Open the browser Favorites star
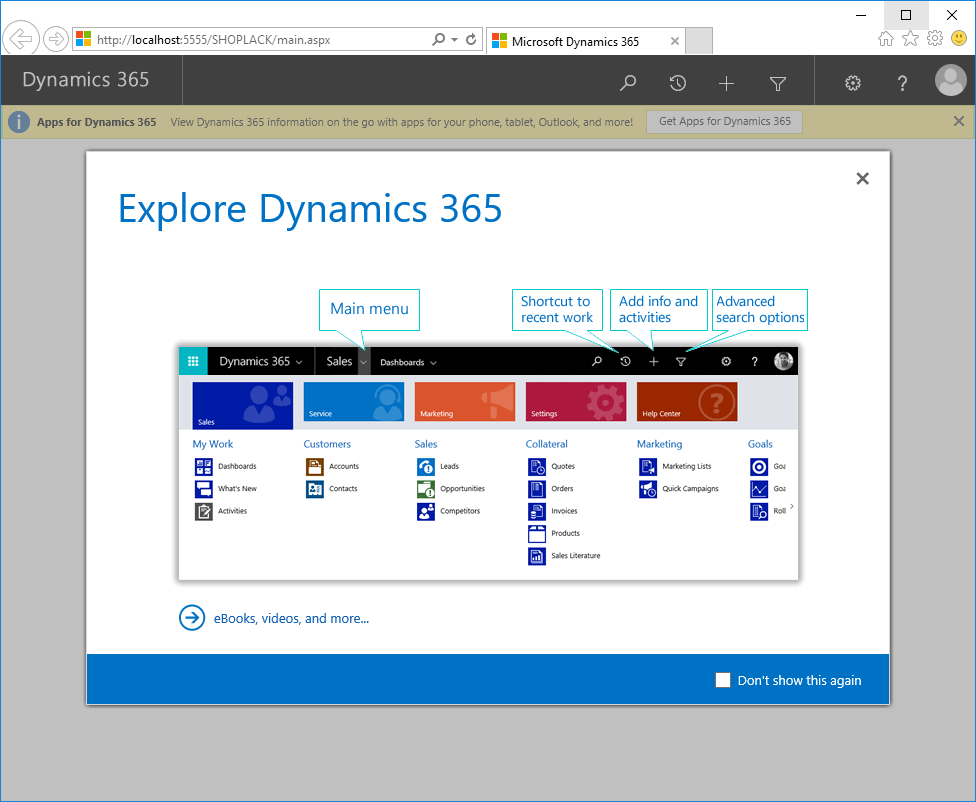The image size is (976, 802). (910, 39)
